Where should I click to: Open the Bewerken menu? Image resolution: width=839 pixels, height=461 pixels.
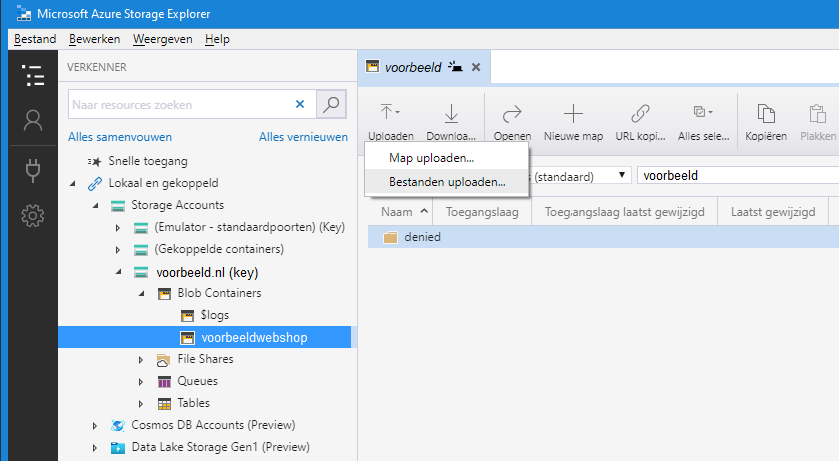pyautogui.click(x=94, y=39)
